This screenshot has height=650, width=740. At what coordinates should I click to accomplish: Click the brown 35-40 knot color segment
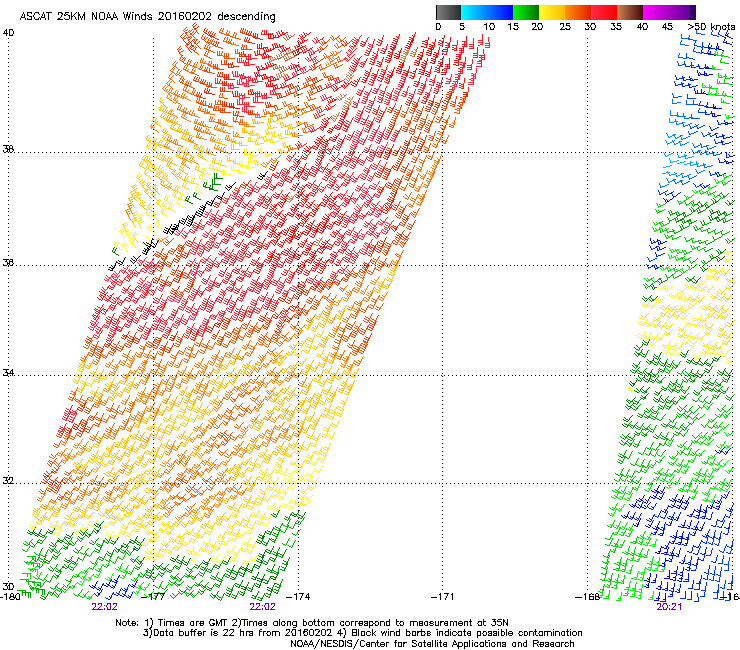[x=630, y=12]
